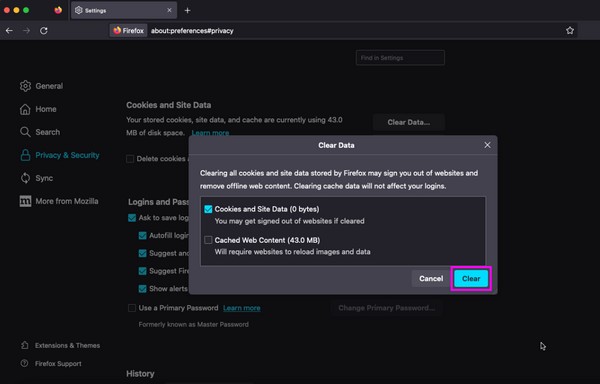Open the Home settings category
The height and width of the screenshot is (384, 600).
(x=38, y=109)
